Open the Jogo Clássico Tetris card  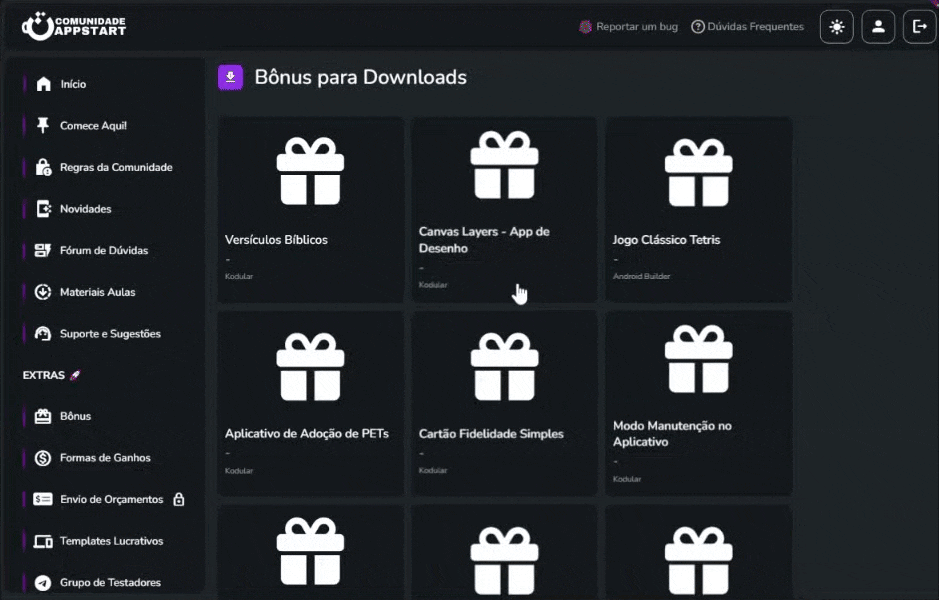tap(698, 208)
